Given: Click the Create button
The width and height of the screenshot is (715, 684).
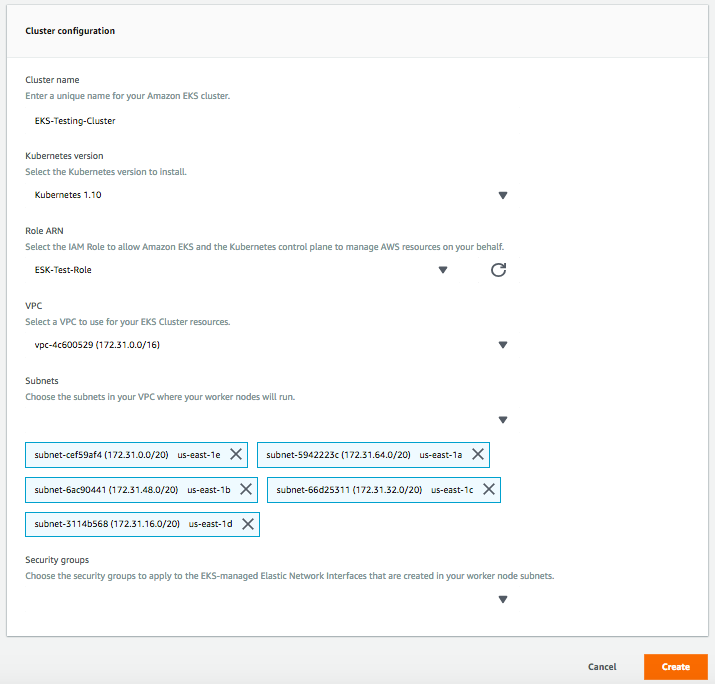Looking at the screenshot, I should coord(675,667).
